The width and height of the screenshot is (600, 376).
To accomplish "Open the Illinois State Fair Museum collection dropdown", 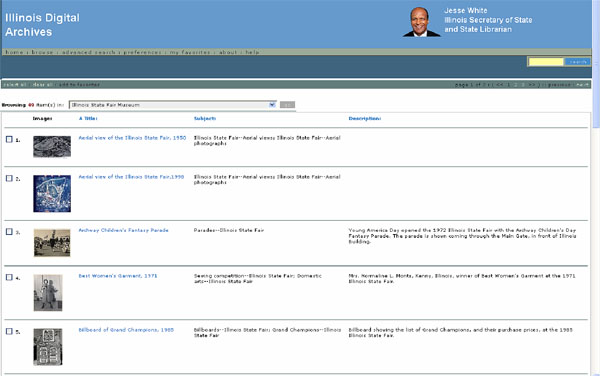I will pyautogui.click(x=173, y=105).
